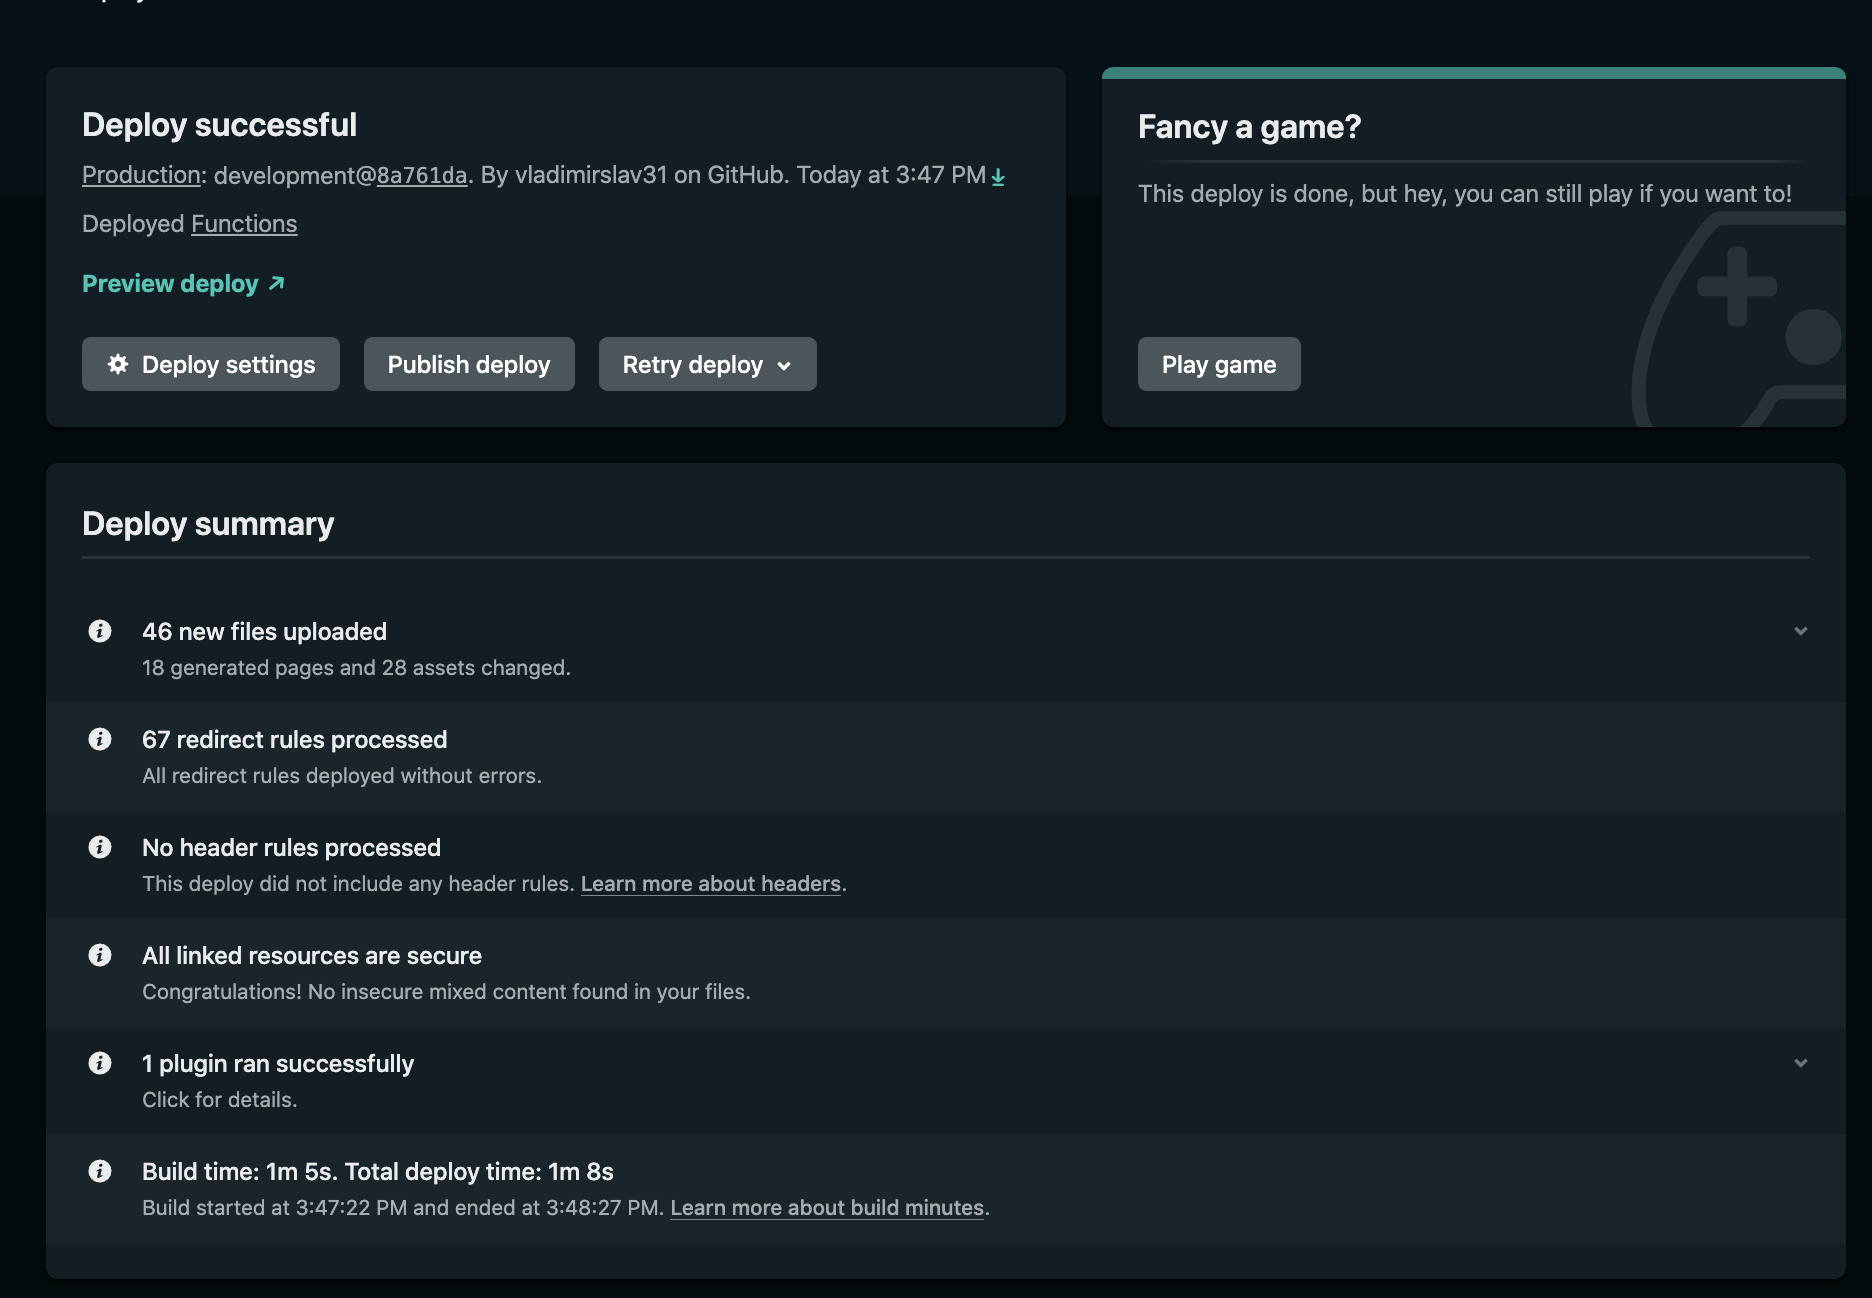Open Learn more about headers link
Image resolution: width=1872 pixels, height=1298 pixels.
coord(710,884)
